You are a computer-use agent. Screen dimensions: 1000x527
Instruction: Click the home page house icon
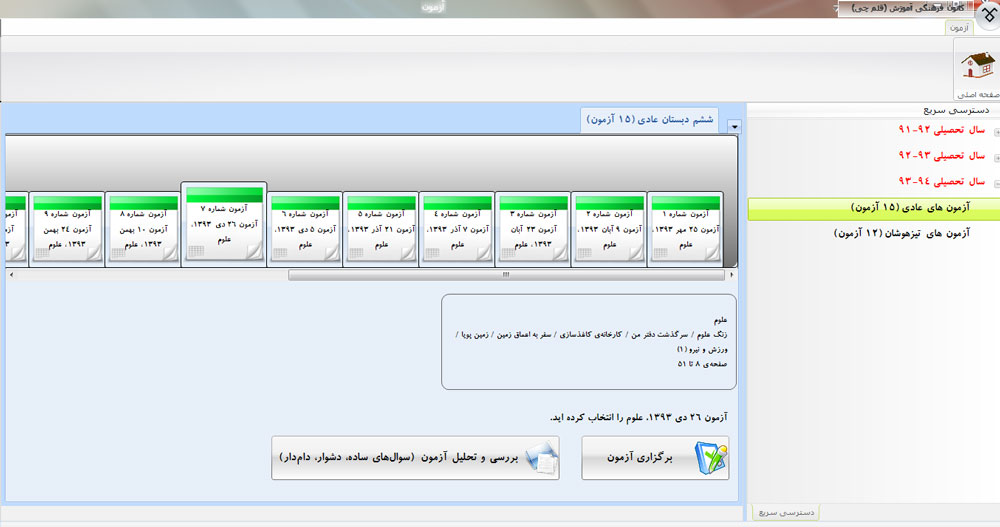coord(974,68)
